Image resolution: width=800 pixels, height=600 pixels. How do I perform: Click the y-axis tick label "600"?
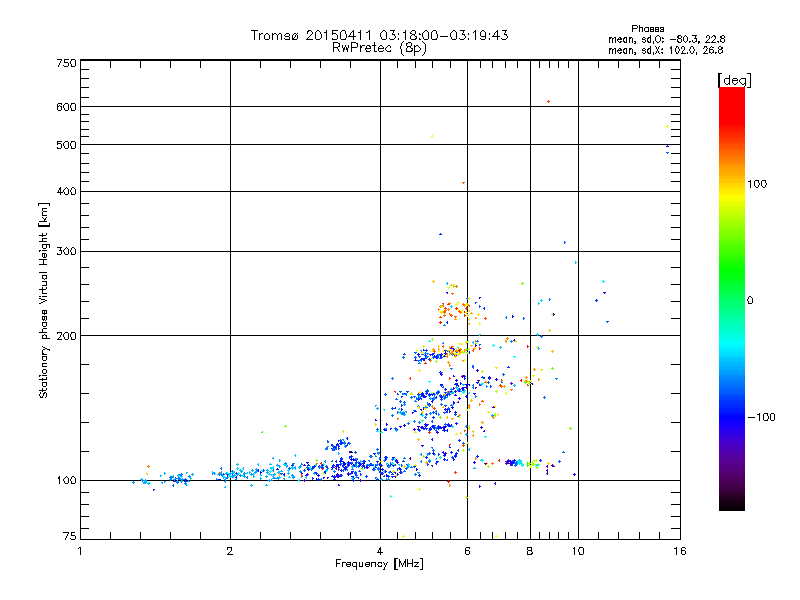click(x=66, y=107)
